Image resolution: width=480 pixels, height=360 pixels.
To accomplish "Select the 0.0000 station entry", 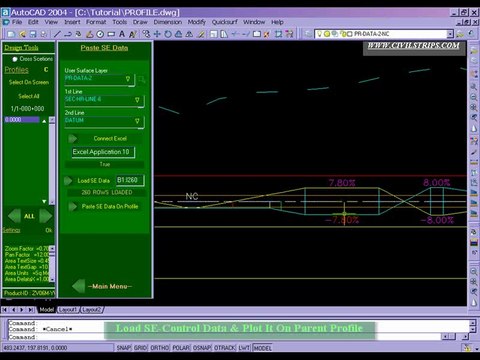I will [22, 120].
